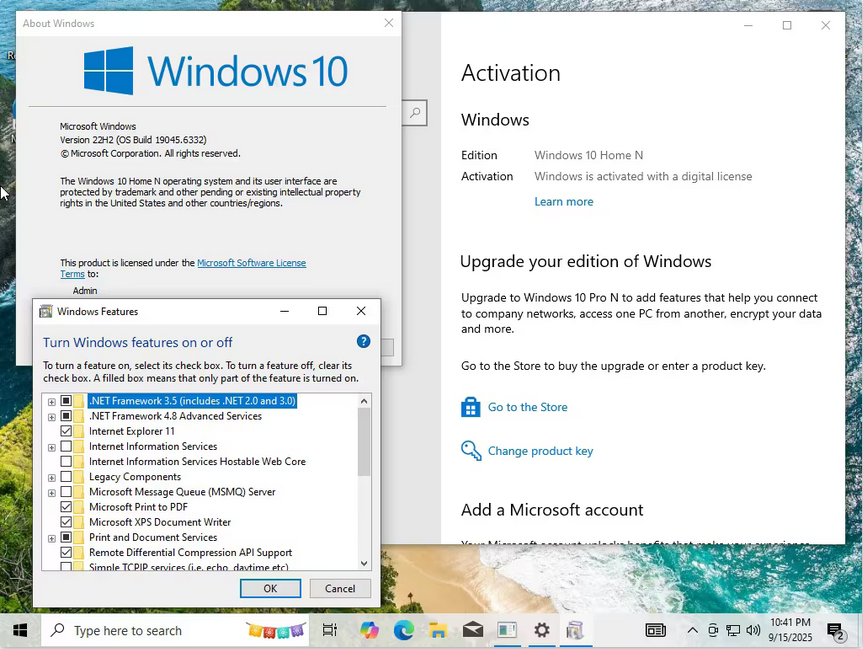This screenshot has width=863, height=649.
Task: Click the Windows Features title bar icon
Action: 46,312
